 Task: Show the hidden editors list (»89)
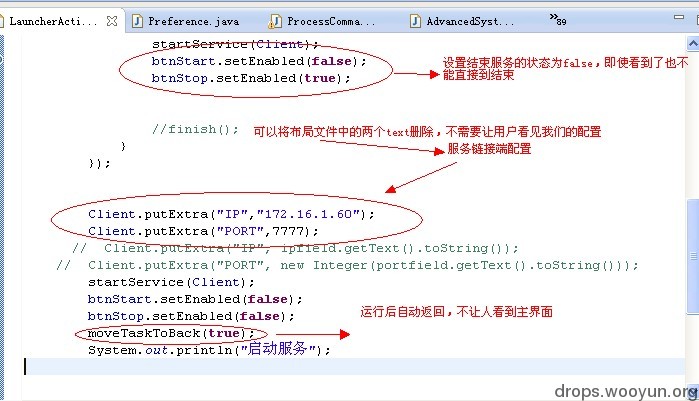point(558,19)
